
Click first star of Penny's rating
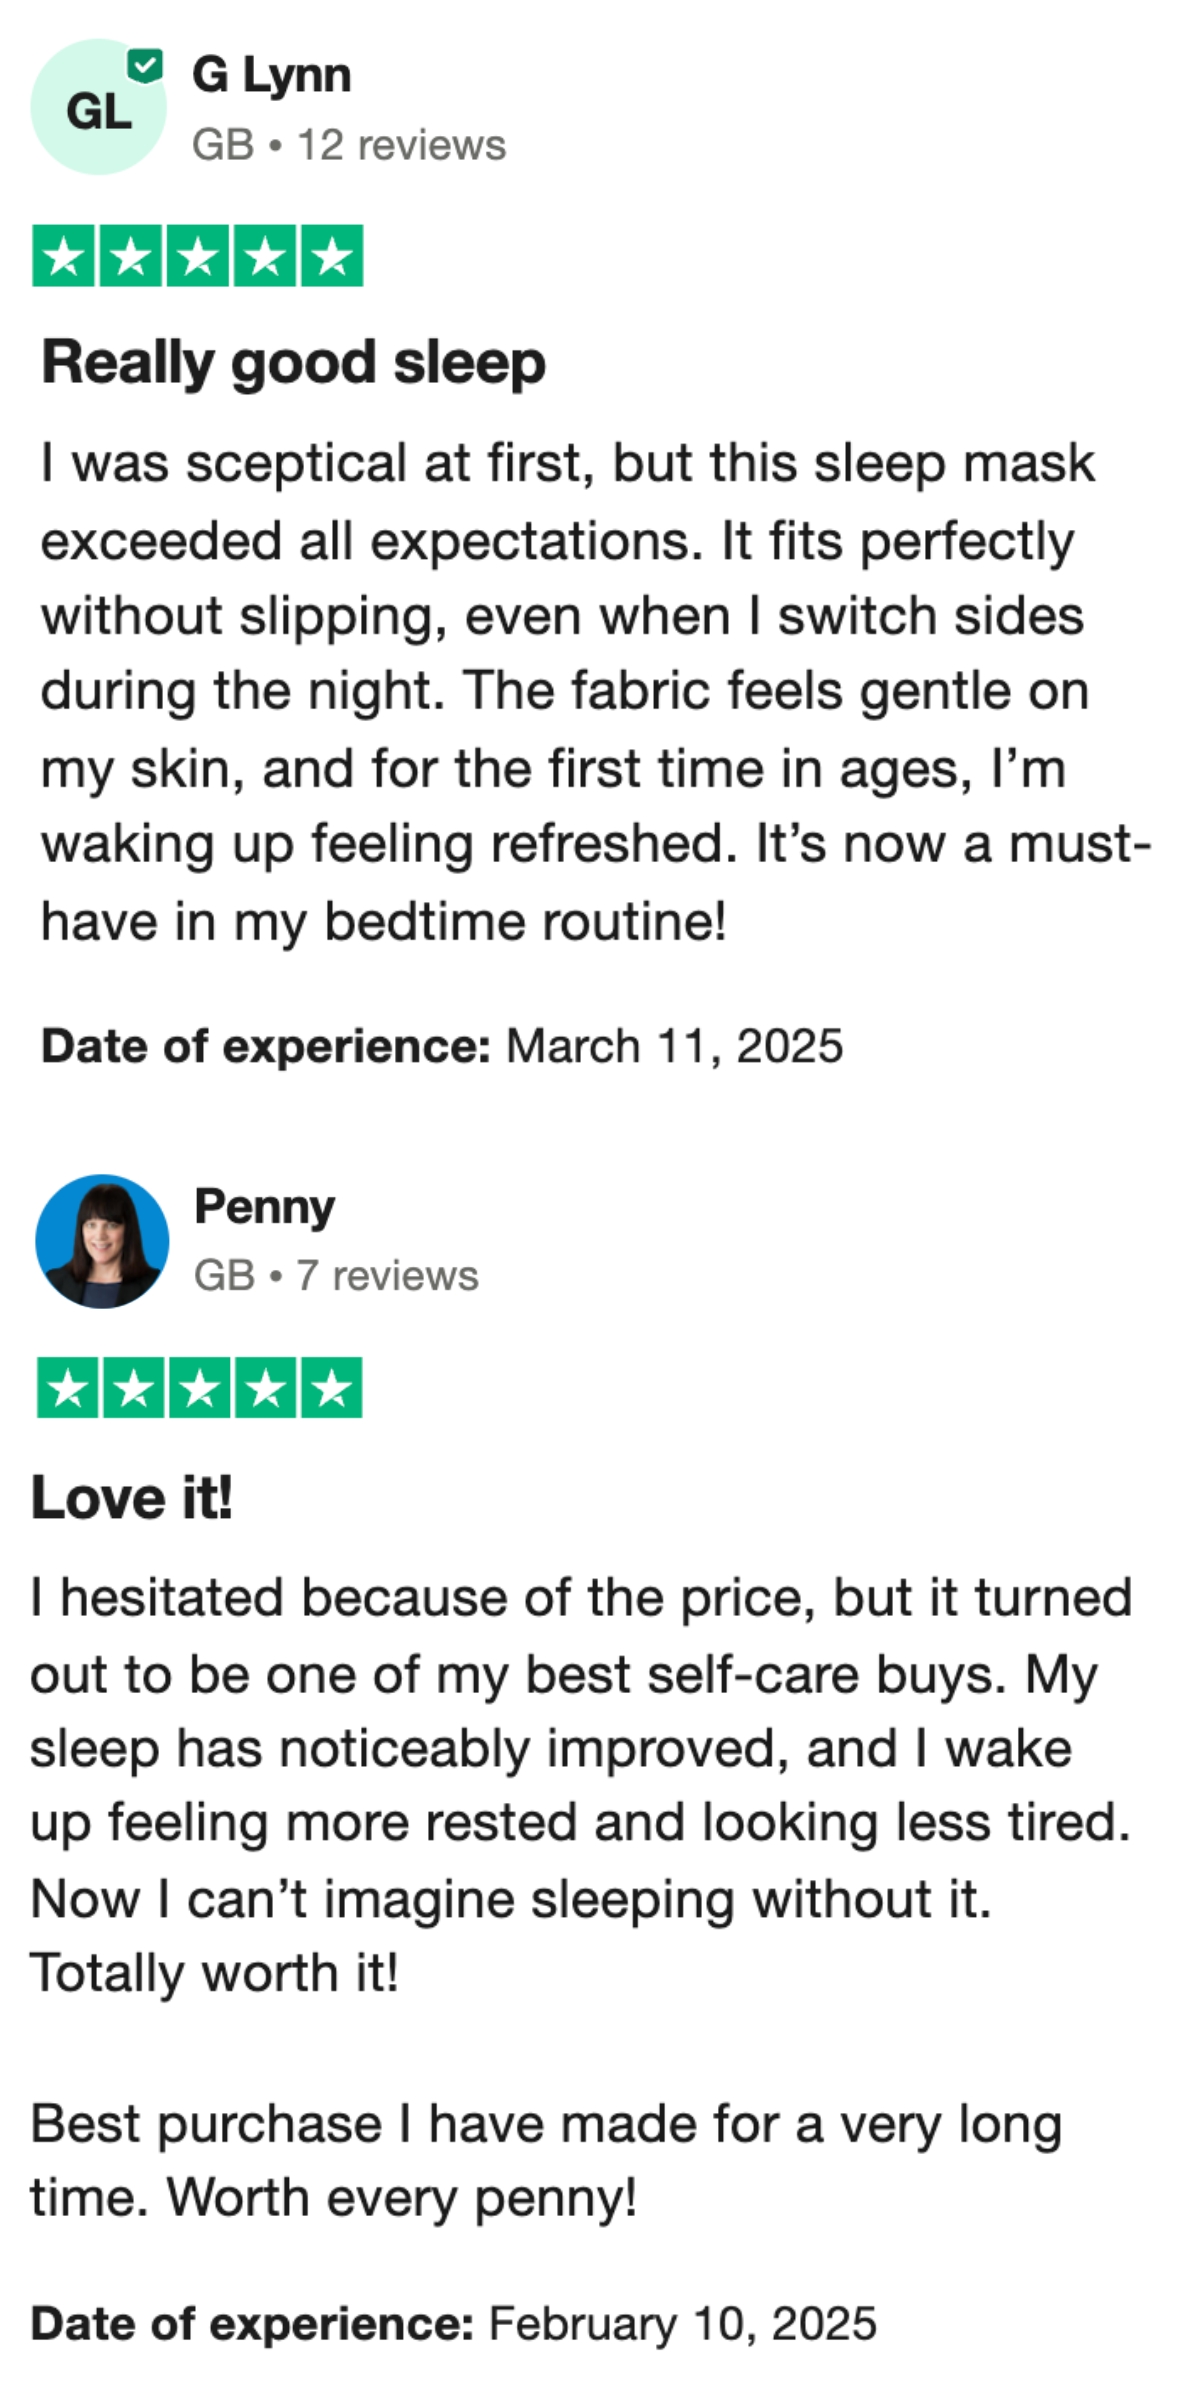tap(68, 1388)
